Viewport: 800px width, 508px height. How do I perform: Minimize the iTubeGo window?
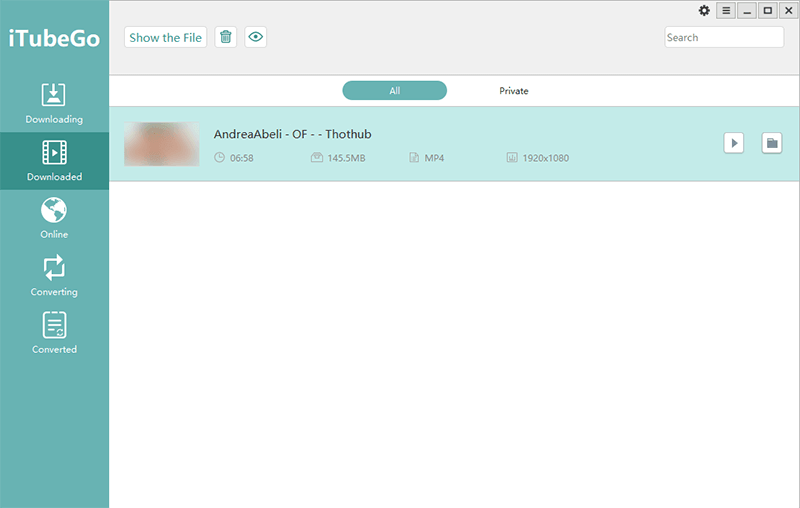click(747, 11)
